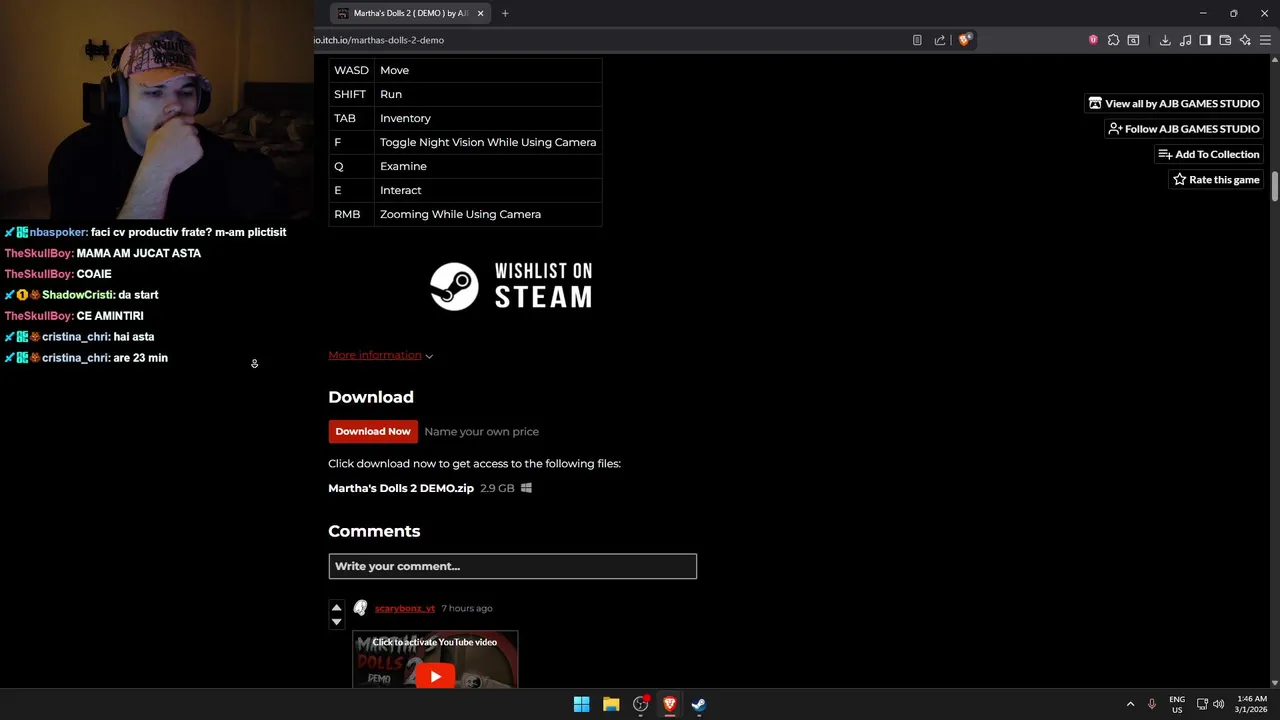Select the Martha's Dolls 2 DEMO tab
1280x720 pixels.
click(411, 13)
